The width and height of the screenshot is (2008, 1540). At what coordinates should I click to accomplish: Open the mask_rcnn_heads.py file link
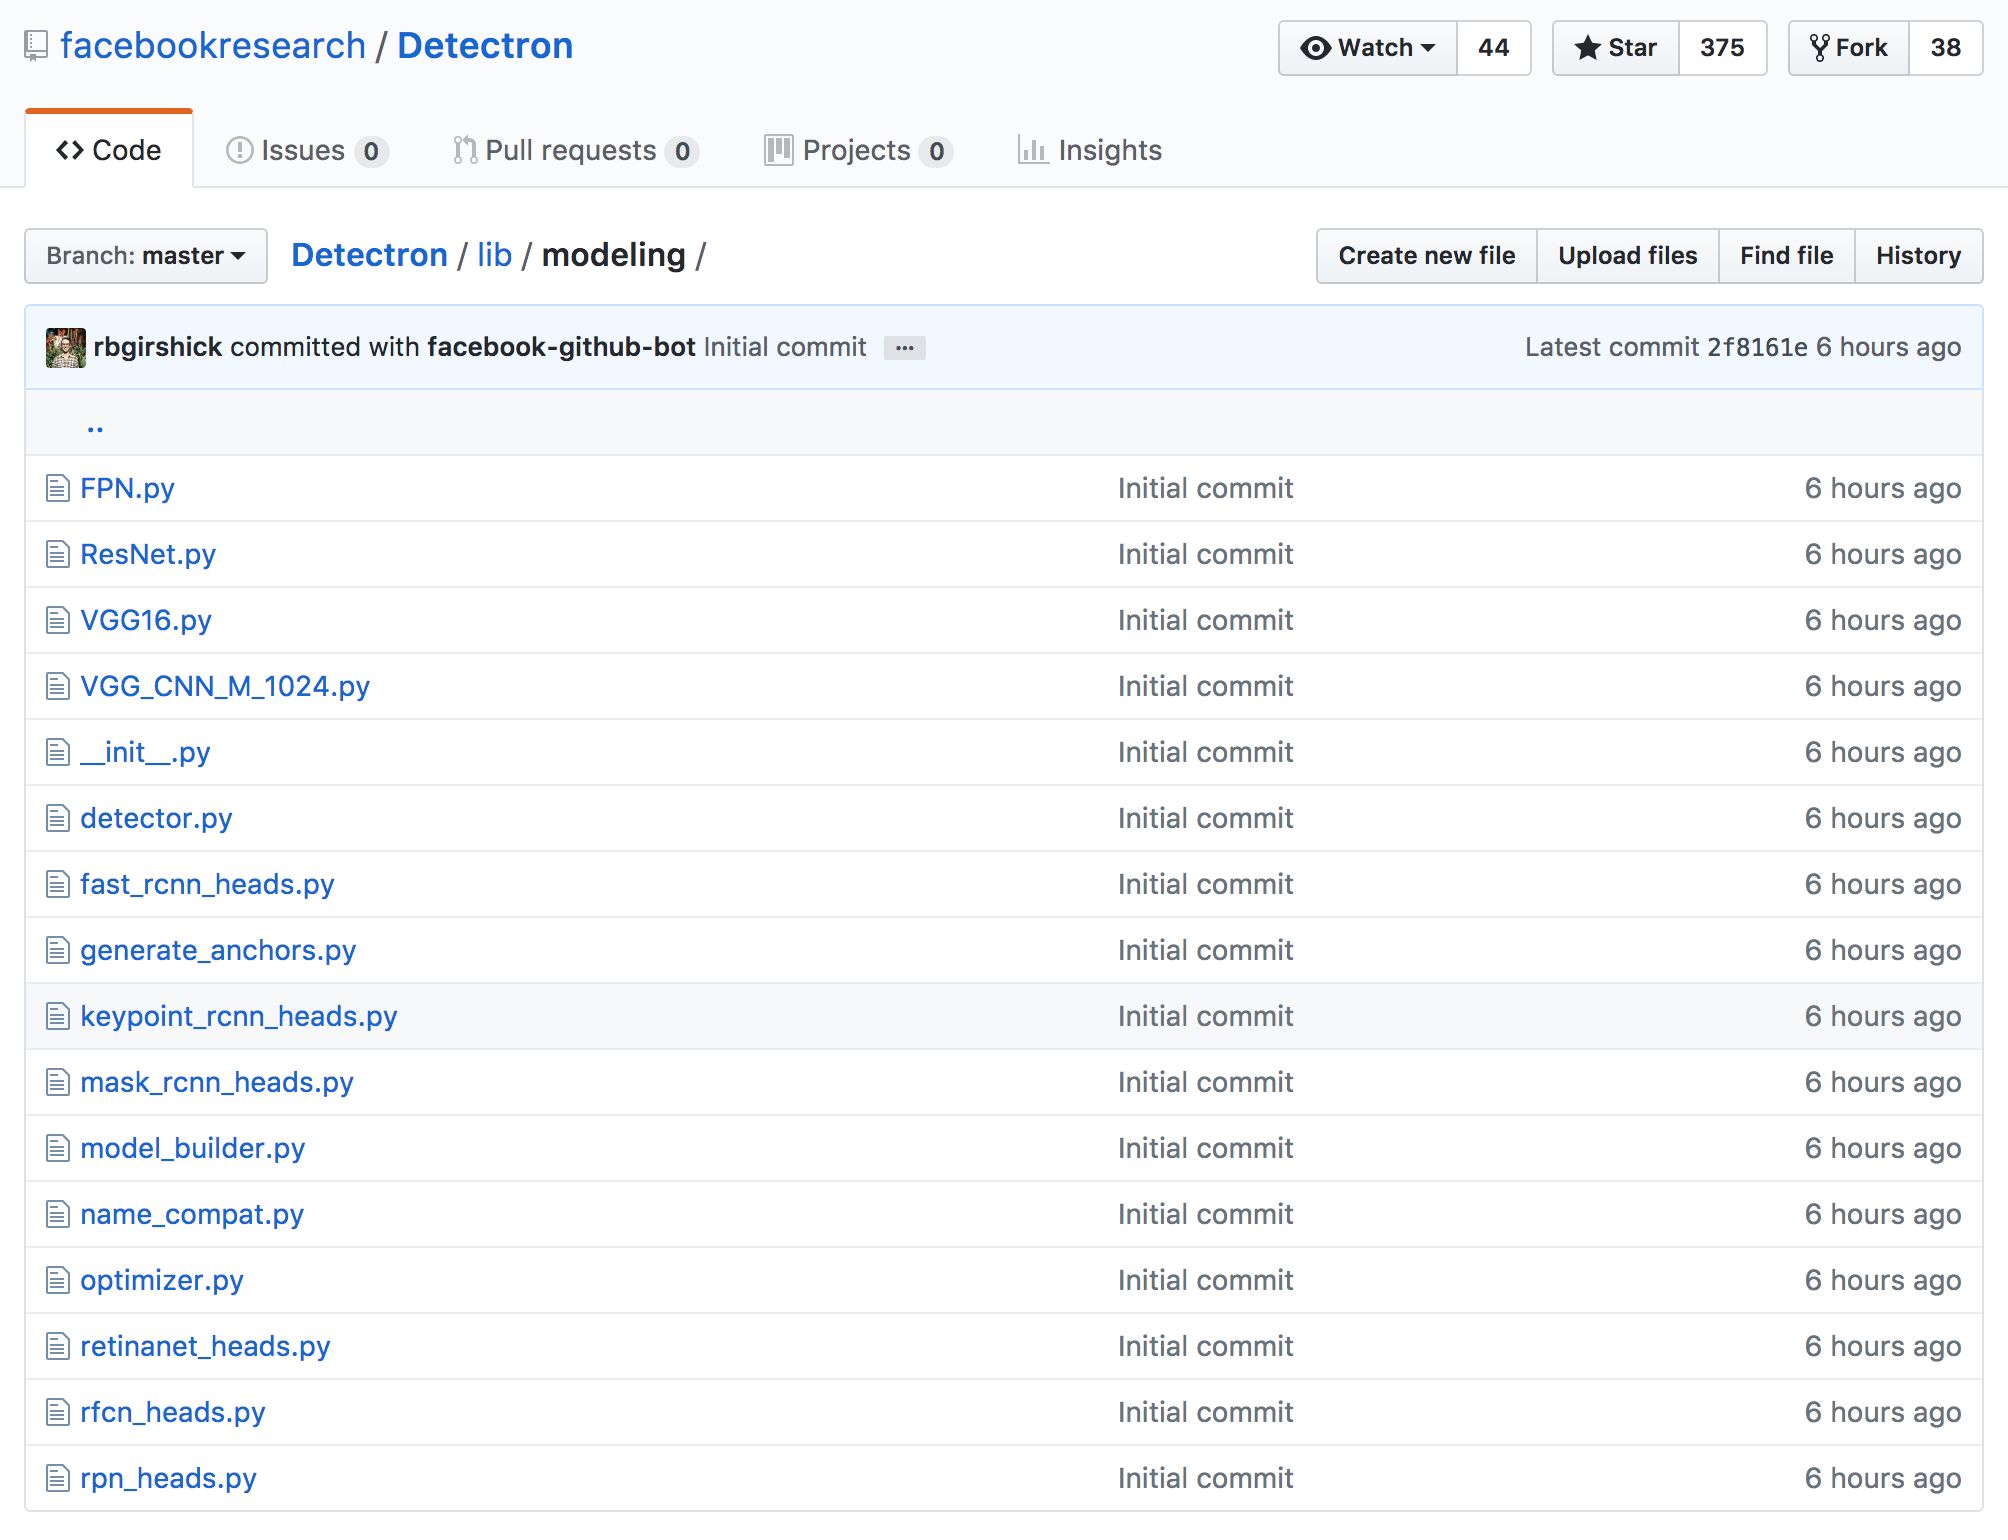pos(217,1082)
